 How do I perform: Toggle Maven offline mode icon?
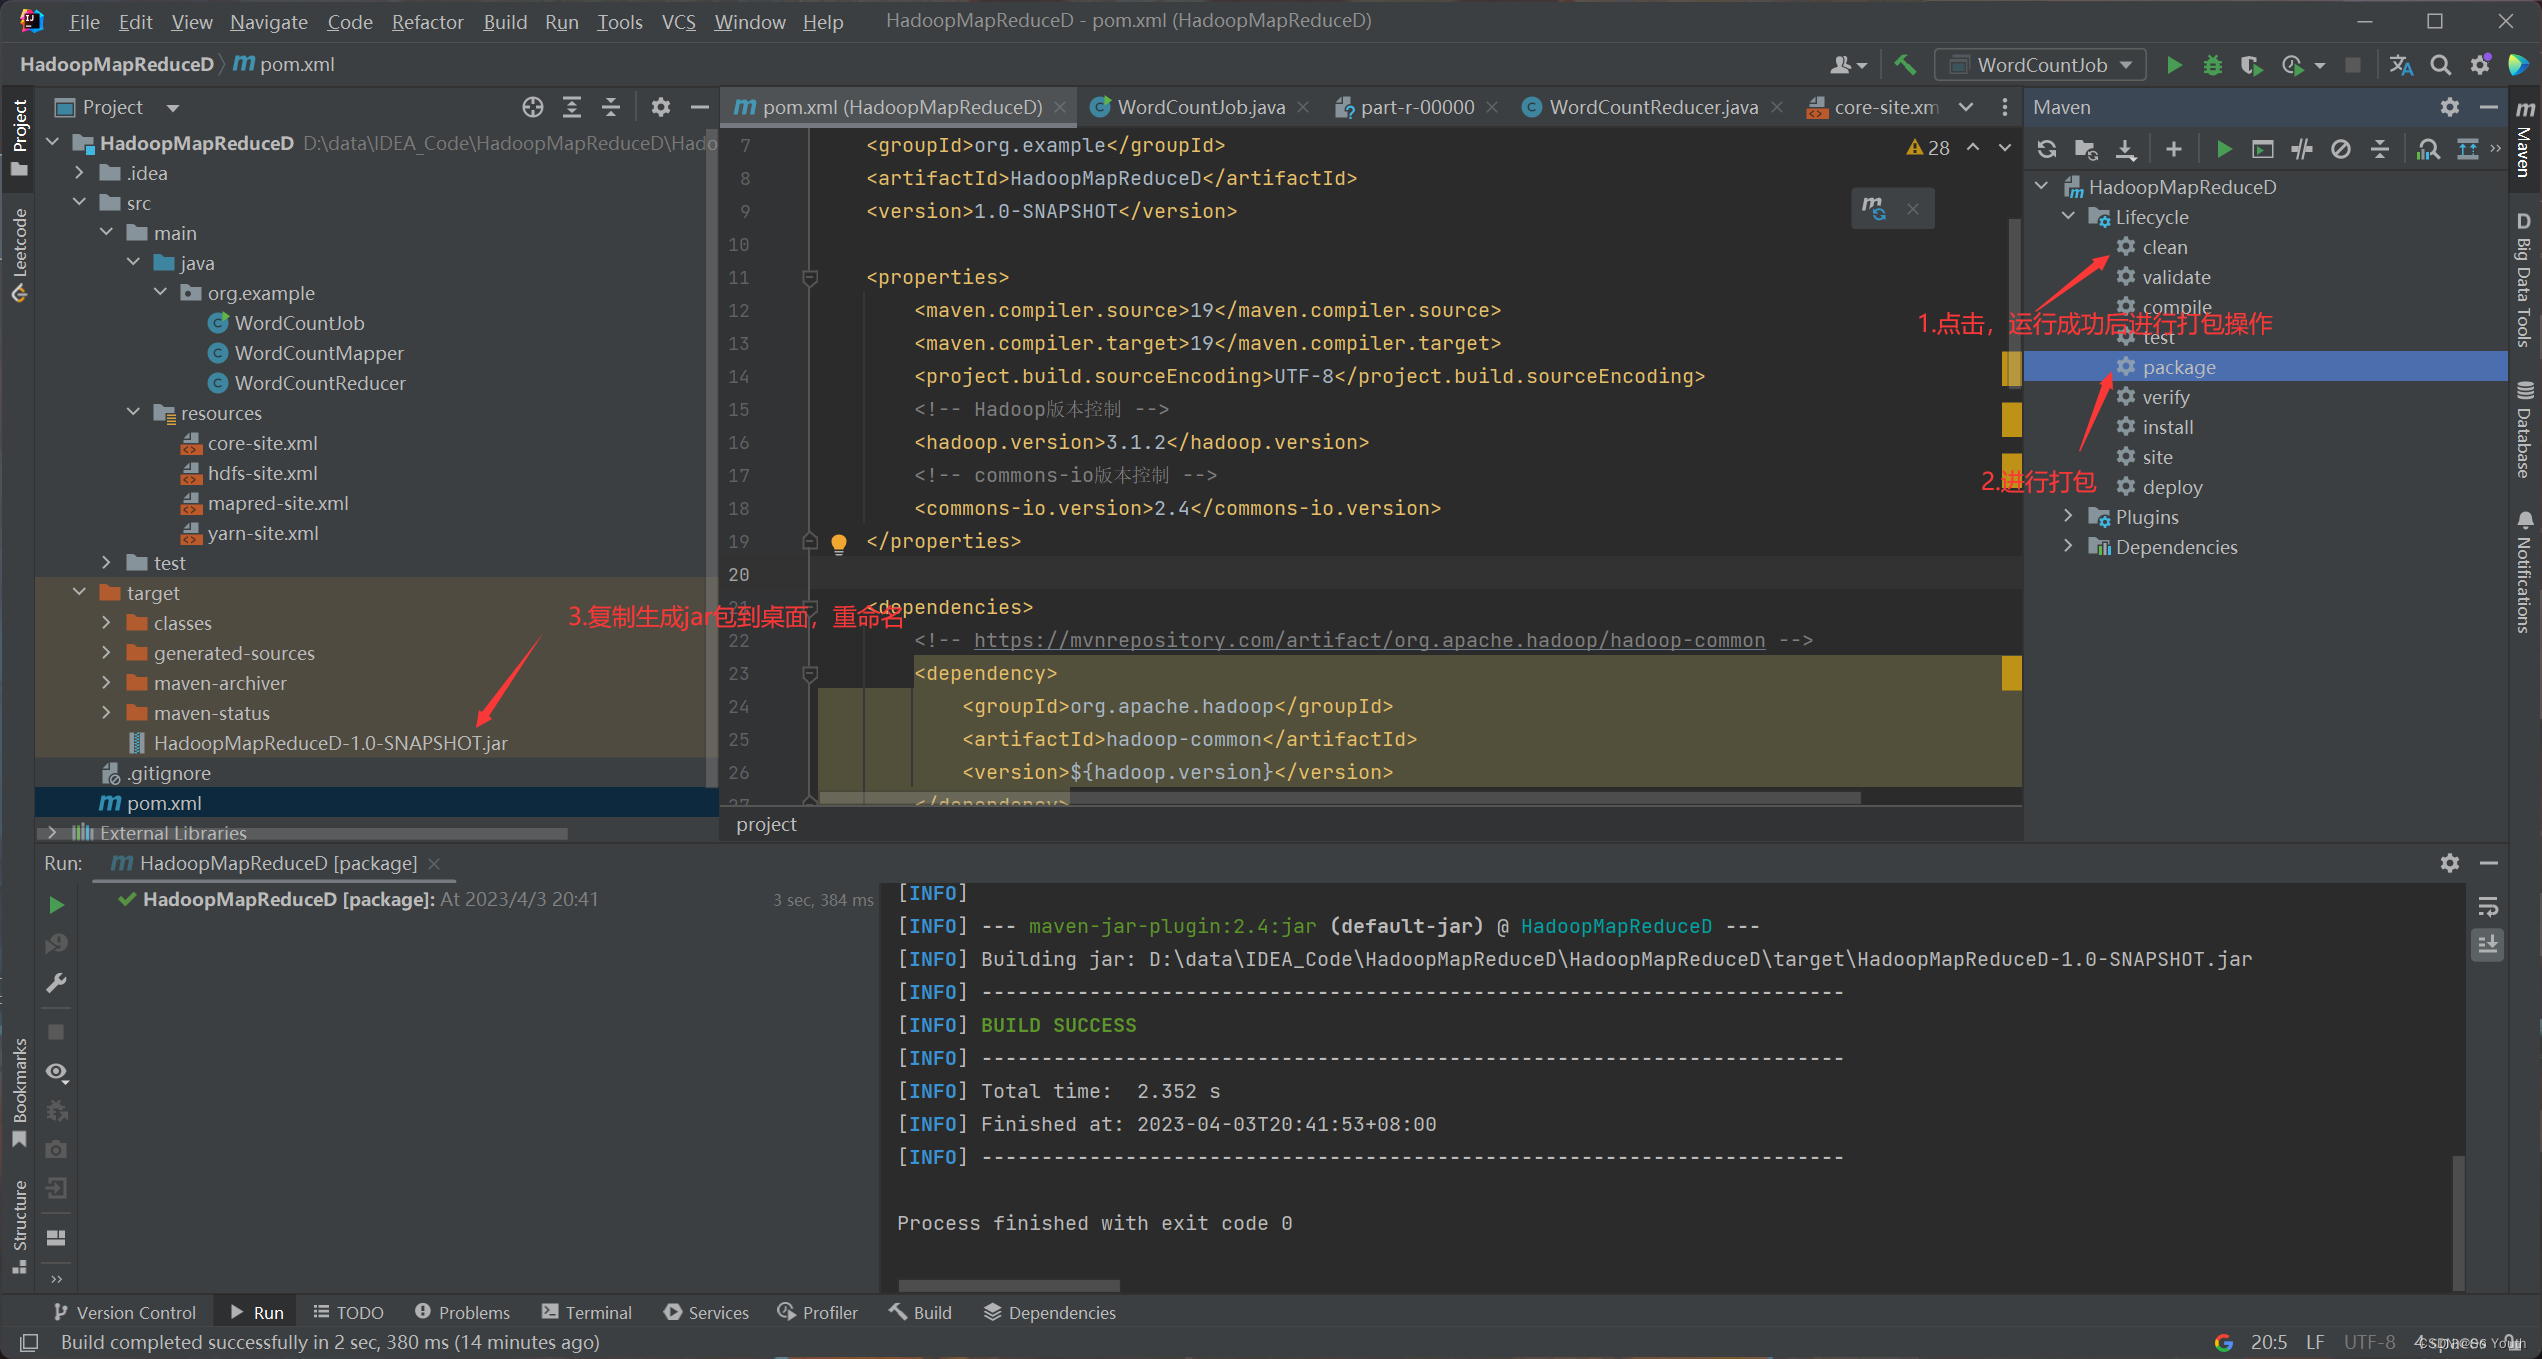pyautogui.click(x=2302, y=149)
